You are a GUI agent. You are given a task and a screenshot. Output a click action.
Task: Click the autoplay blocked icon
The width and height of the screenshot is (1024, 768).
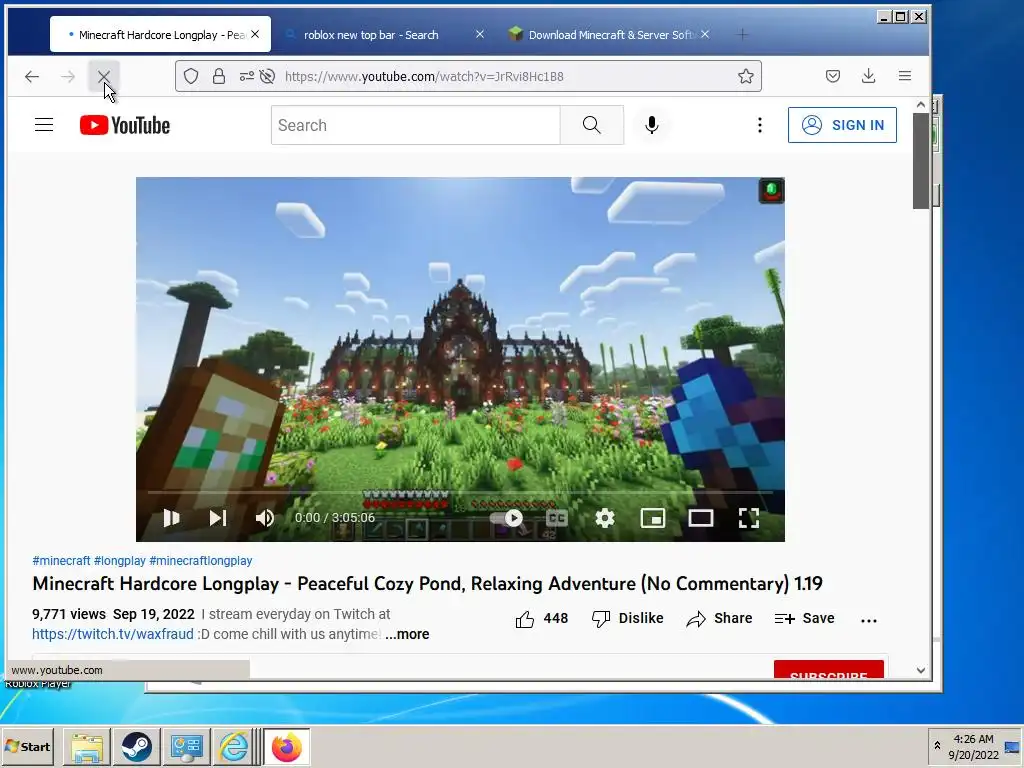pyautogui.click(x=267, y=76)
